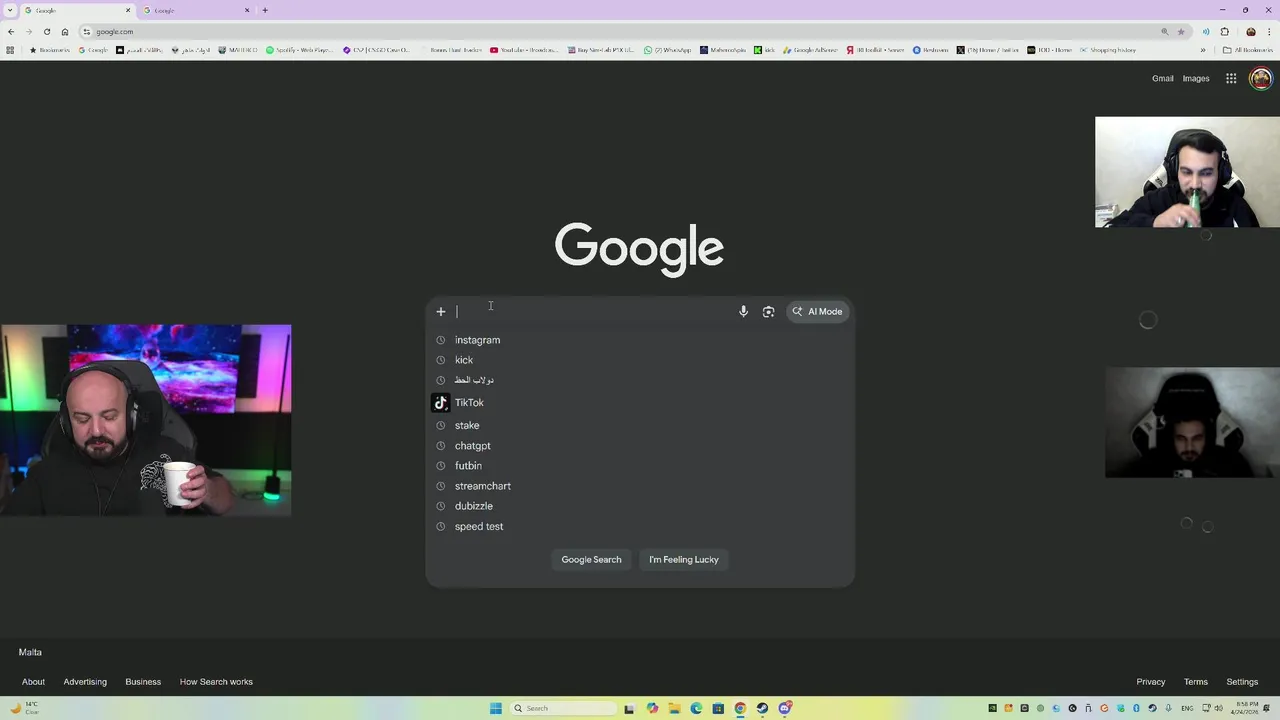The height and width of the screenshot is (720, 1280).
Task: Open a new tab with plus button
Action: [264, 10]
